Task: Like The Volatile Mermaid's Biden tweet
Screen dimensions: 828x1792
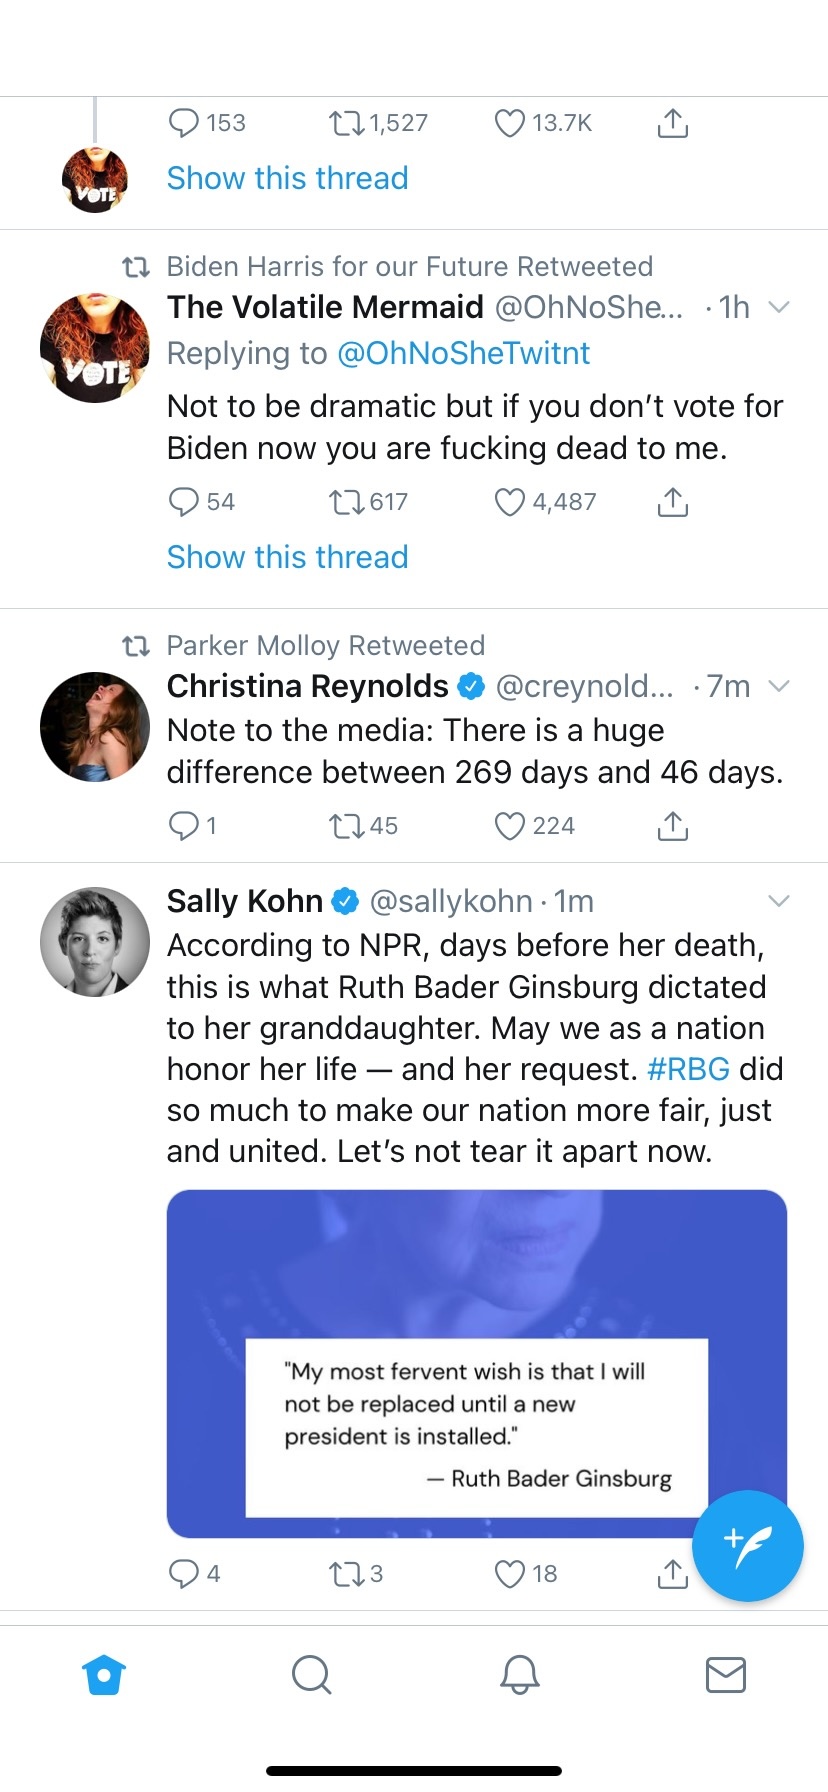Action: point(510,502)
